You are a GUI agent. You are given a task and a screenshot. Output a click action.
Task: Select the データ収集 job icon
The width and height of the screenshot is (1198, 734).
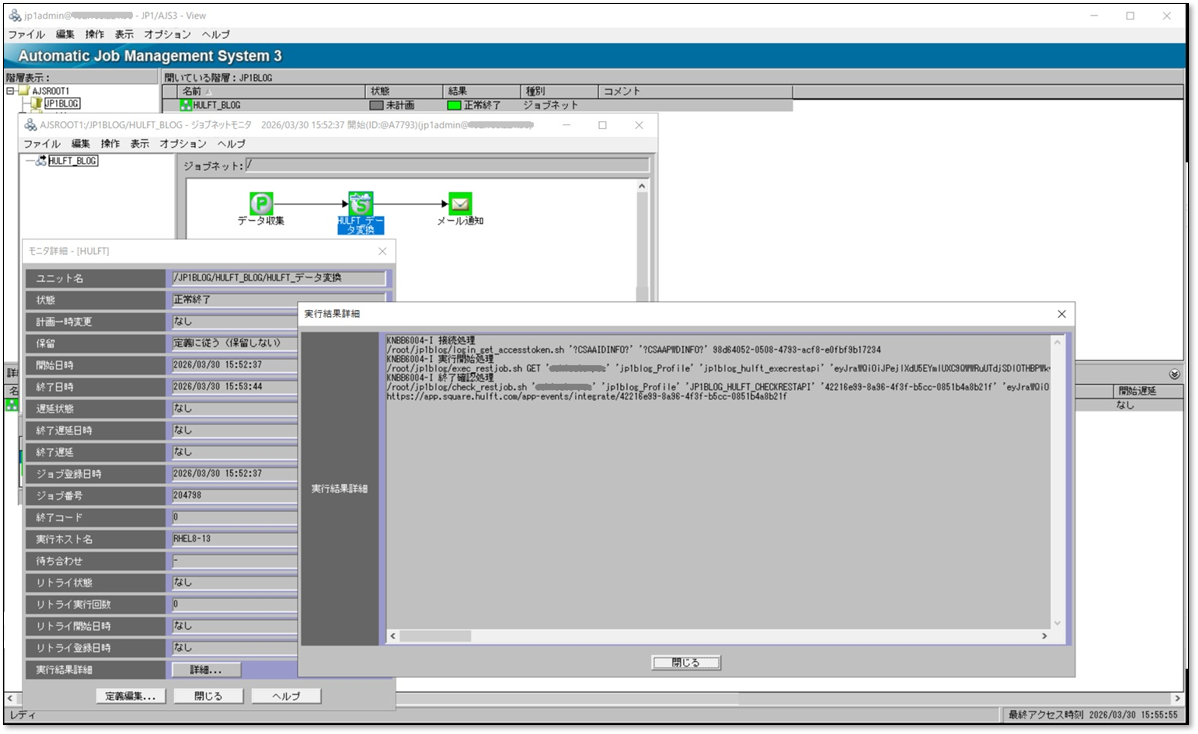click(260, 203)
